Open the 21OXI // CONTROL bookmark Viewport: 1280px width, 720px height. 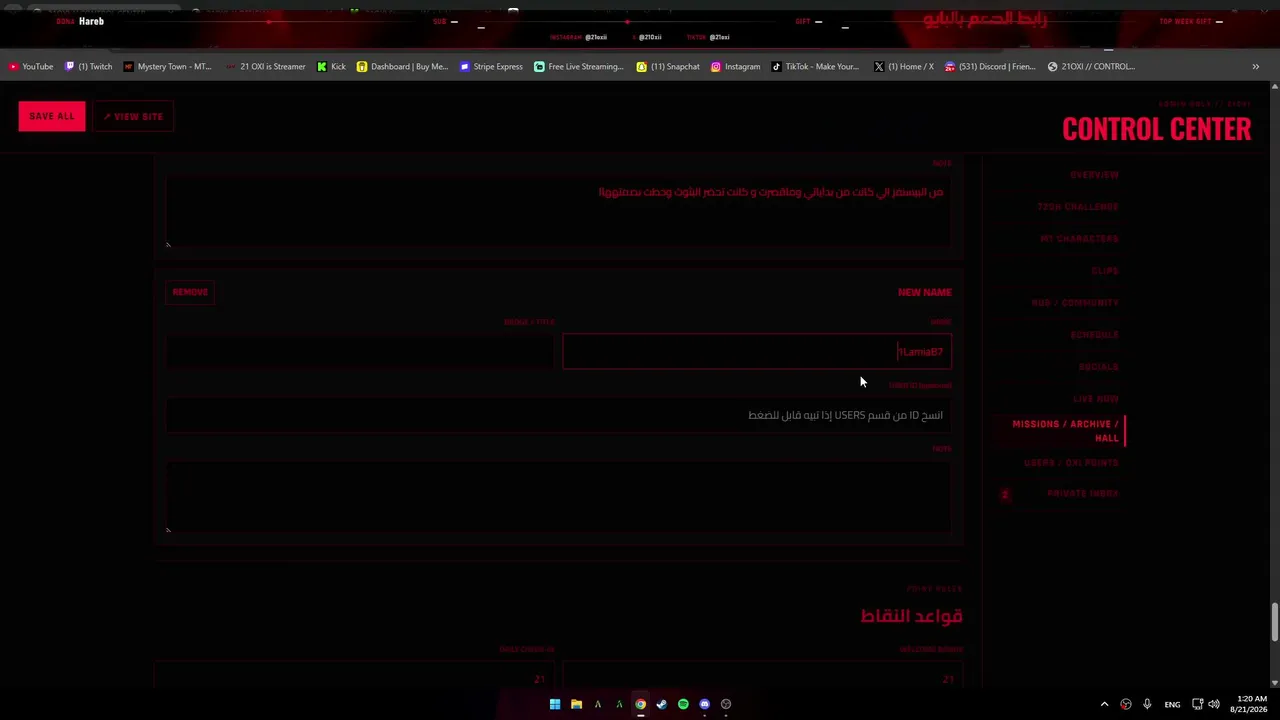1091,67
